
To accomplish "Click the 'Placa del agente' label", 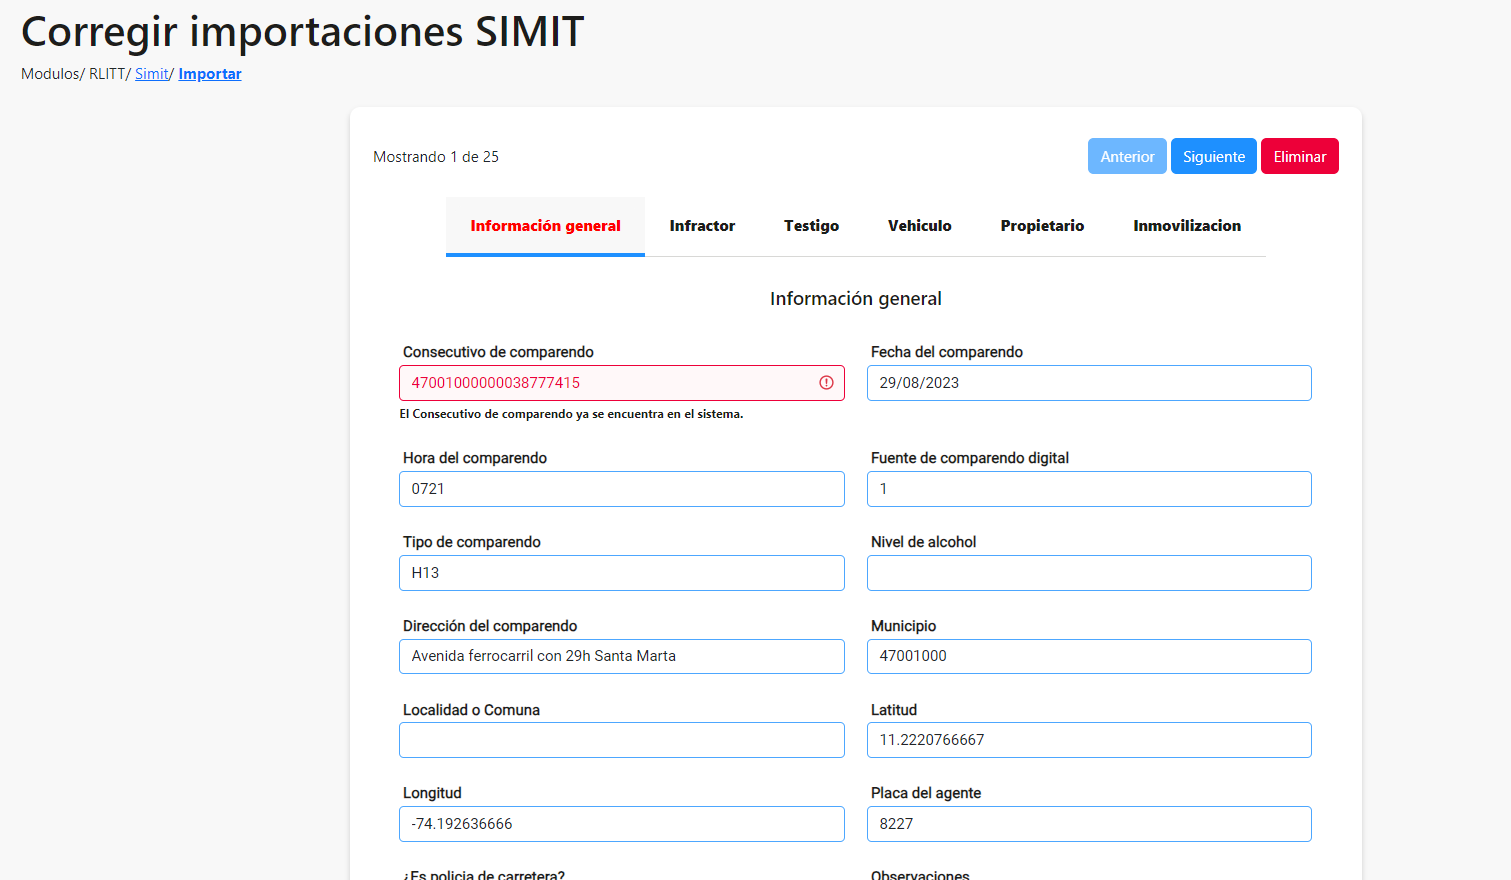I will (x=926, y=793).
